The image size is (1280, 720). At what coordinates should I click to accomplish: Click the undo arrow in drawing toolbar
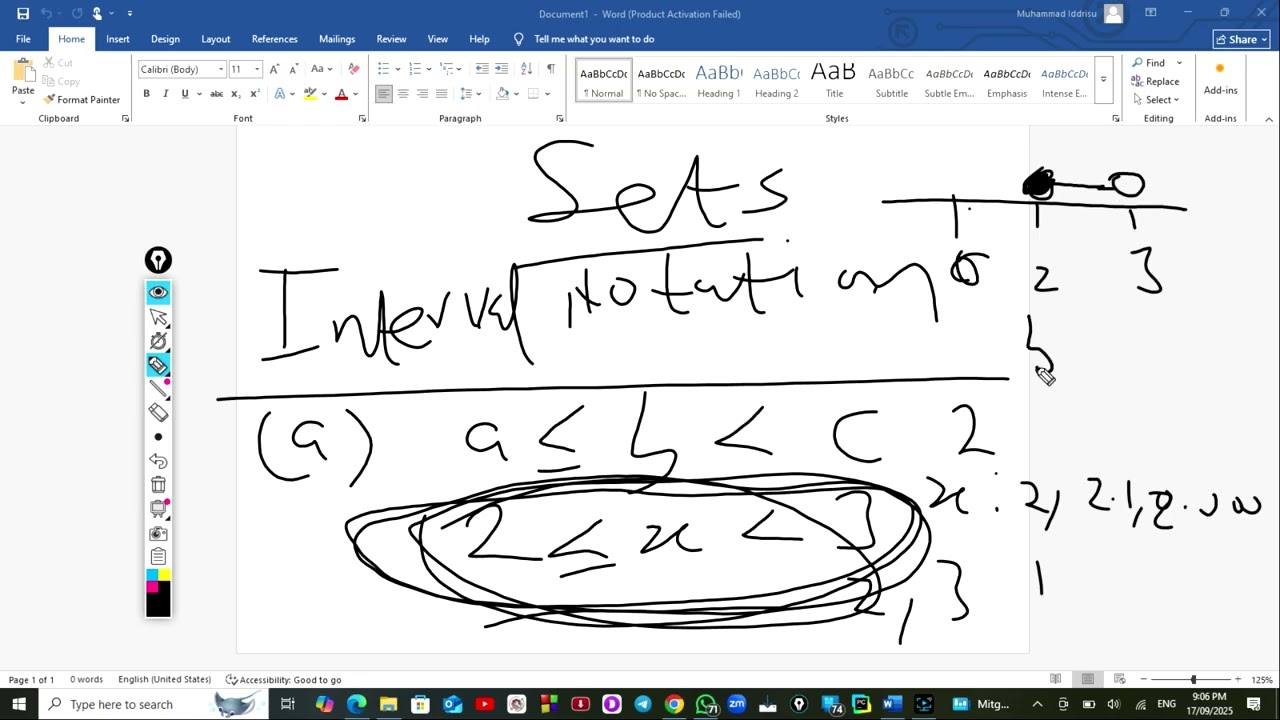click(x=158, y=461)
